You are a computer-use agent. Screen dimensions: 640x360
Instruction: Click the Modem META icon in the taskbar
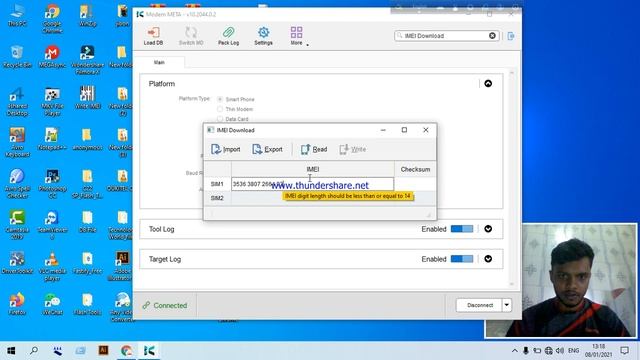149,351
